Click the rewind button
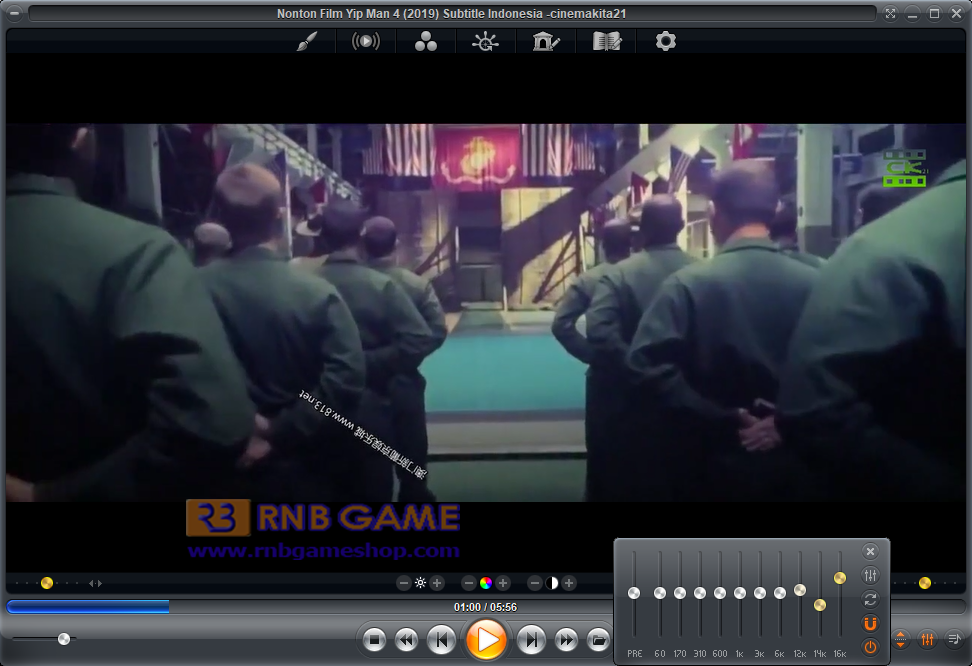 [x=407, y=640]
